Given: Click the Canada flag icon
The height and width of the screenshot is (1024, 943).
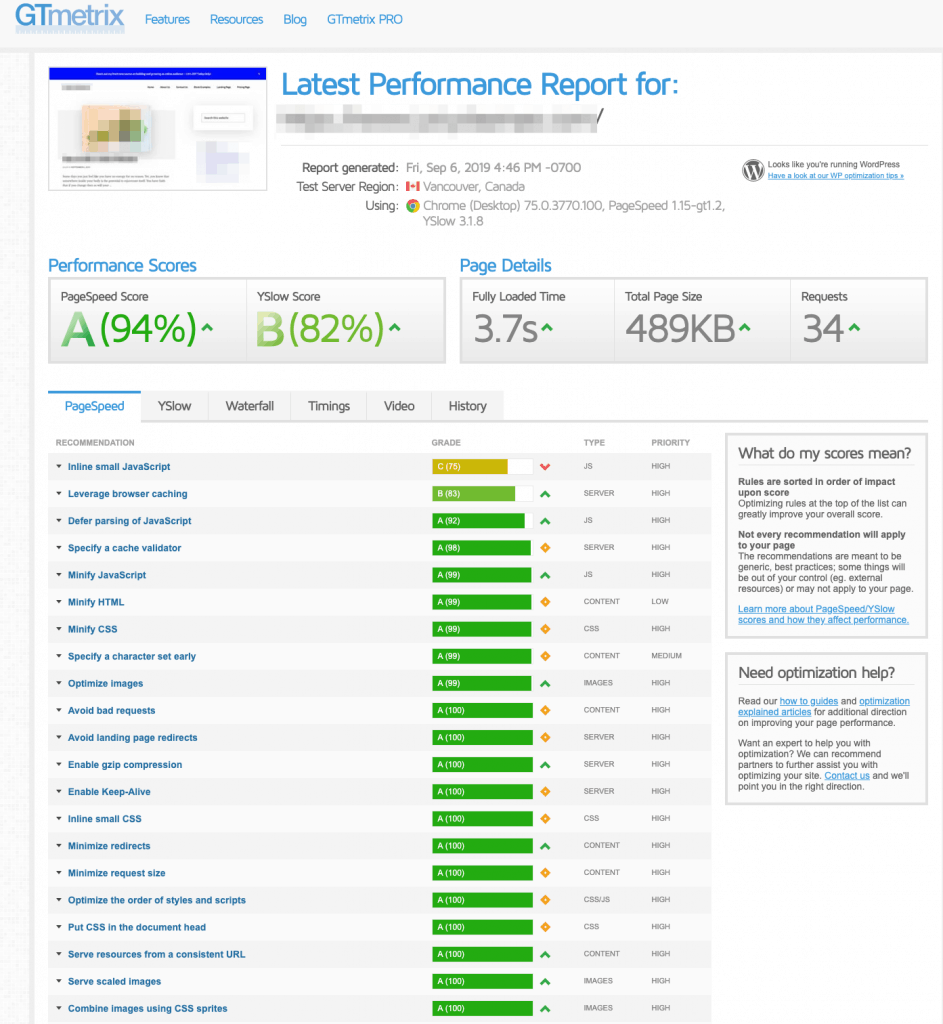Looking at the screenshot, I should pyautogui.click(x=413, y=187).
